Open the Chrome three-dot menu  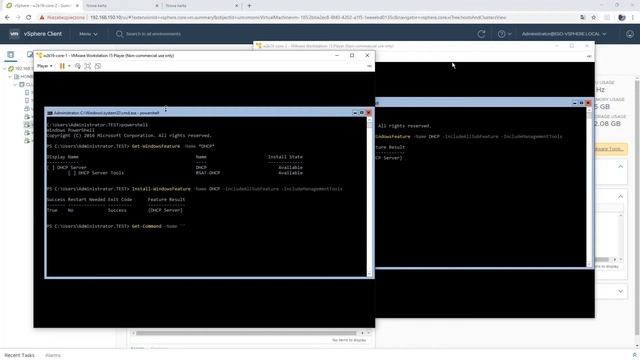tap(633, 18)
